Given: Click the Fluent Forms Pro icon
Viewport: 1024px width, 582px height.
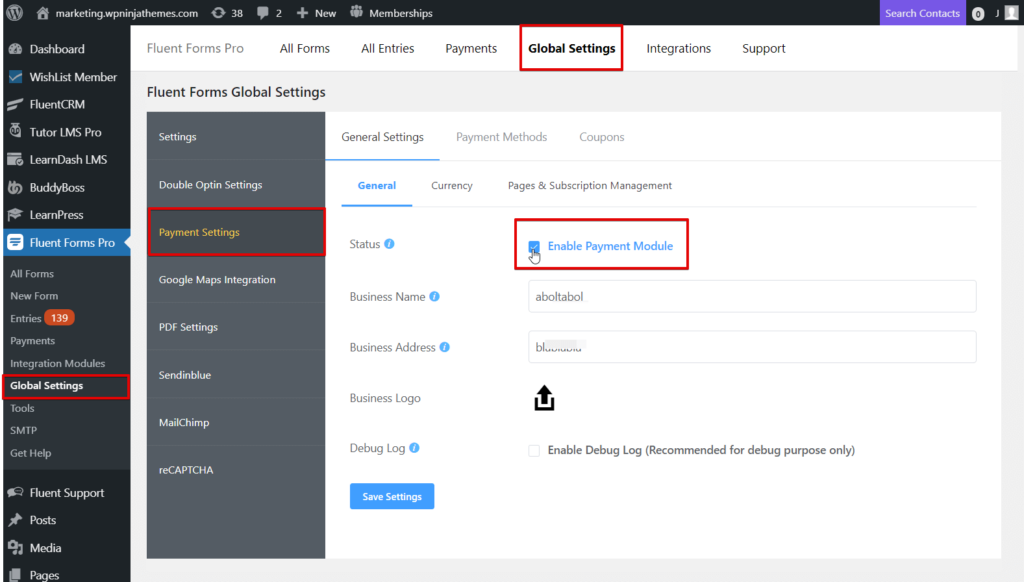Looking at the screenshot, I should (16, 242).
